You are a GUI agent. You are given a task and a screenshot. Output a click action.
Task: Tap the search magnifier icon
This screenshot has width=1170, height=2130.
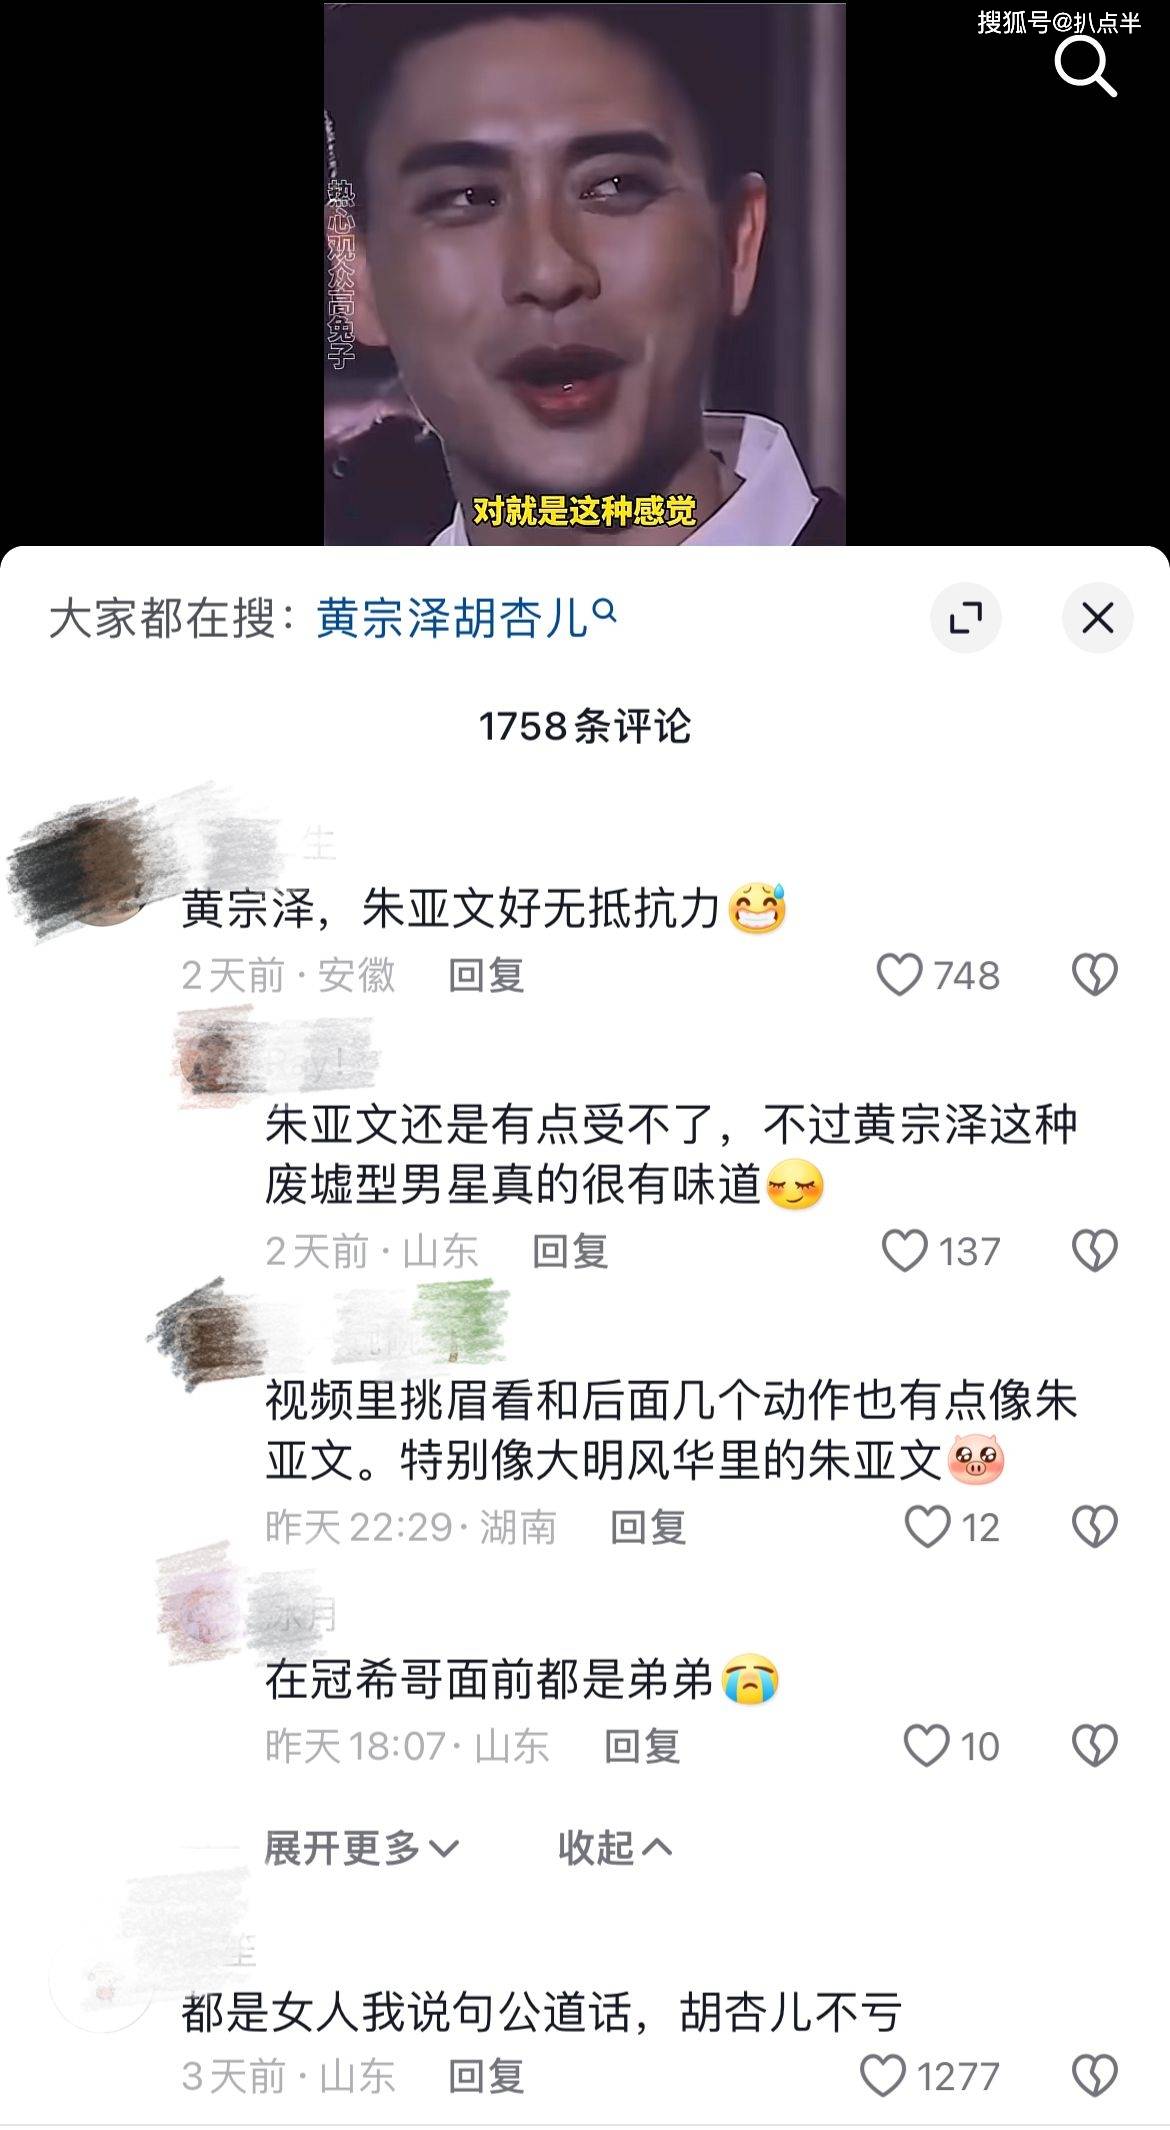pyautogui.click(x=1085, y=67)
